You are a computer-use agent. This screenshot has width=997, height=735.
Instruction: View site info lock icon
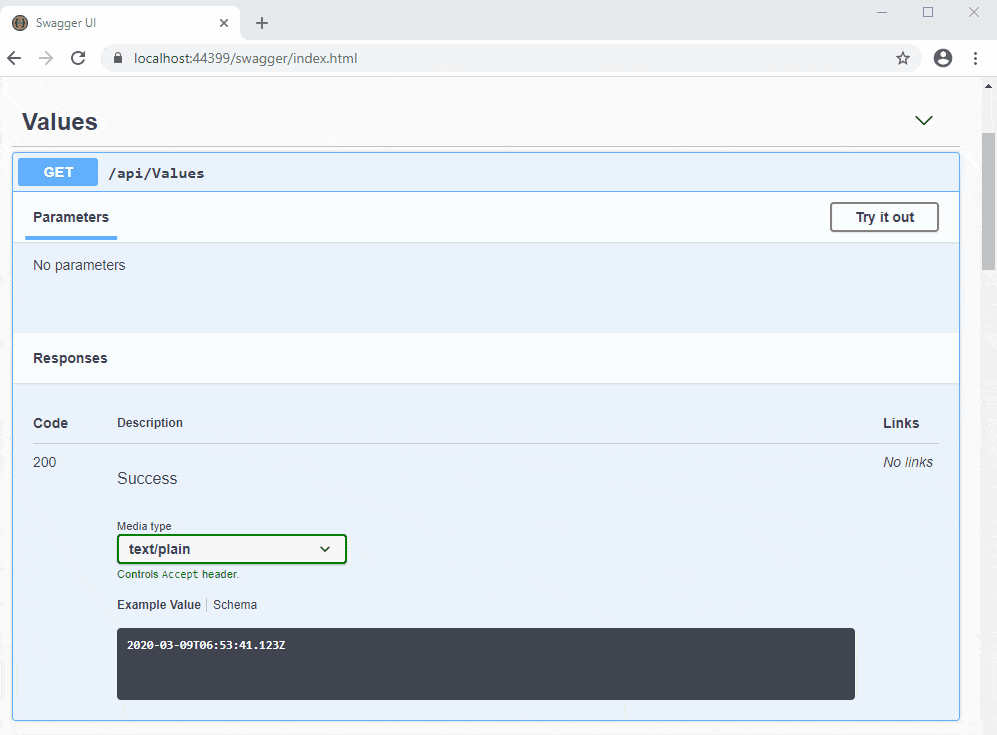[x=118, y=58]
